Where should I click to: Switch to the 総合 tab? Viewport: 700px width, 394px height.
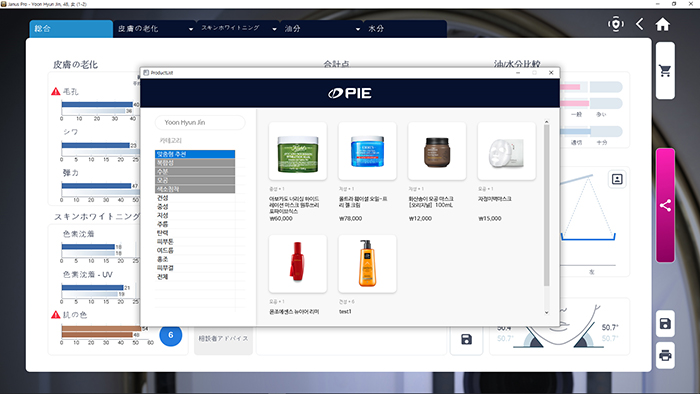(71, 29)
